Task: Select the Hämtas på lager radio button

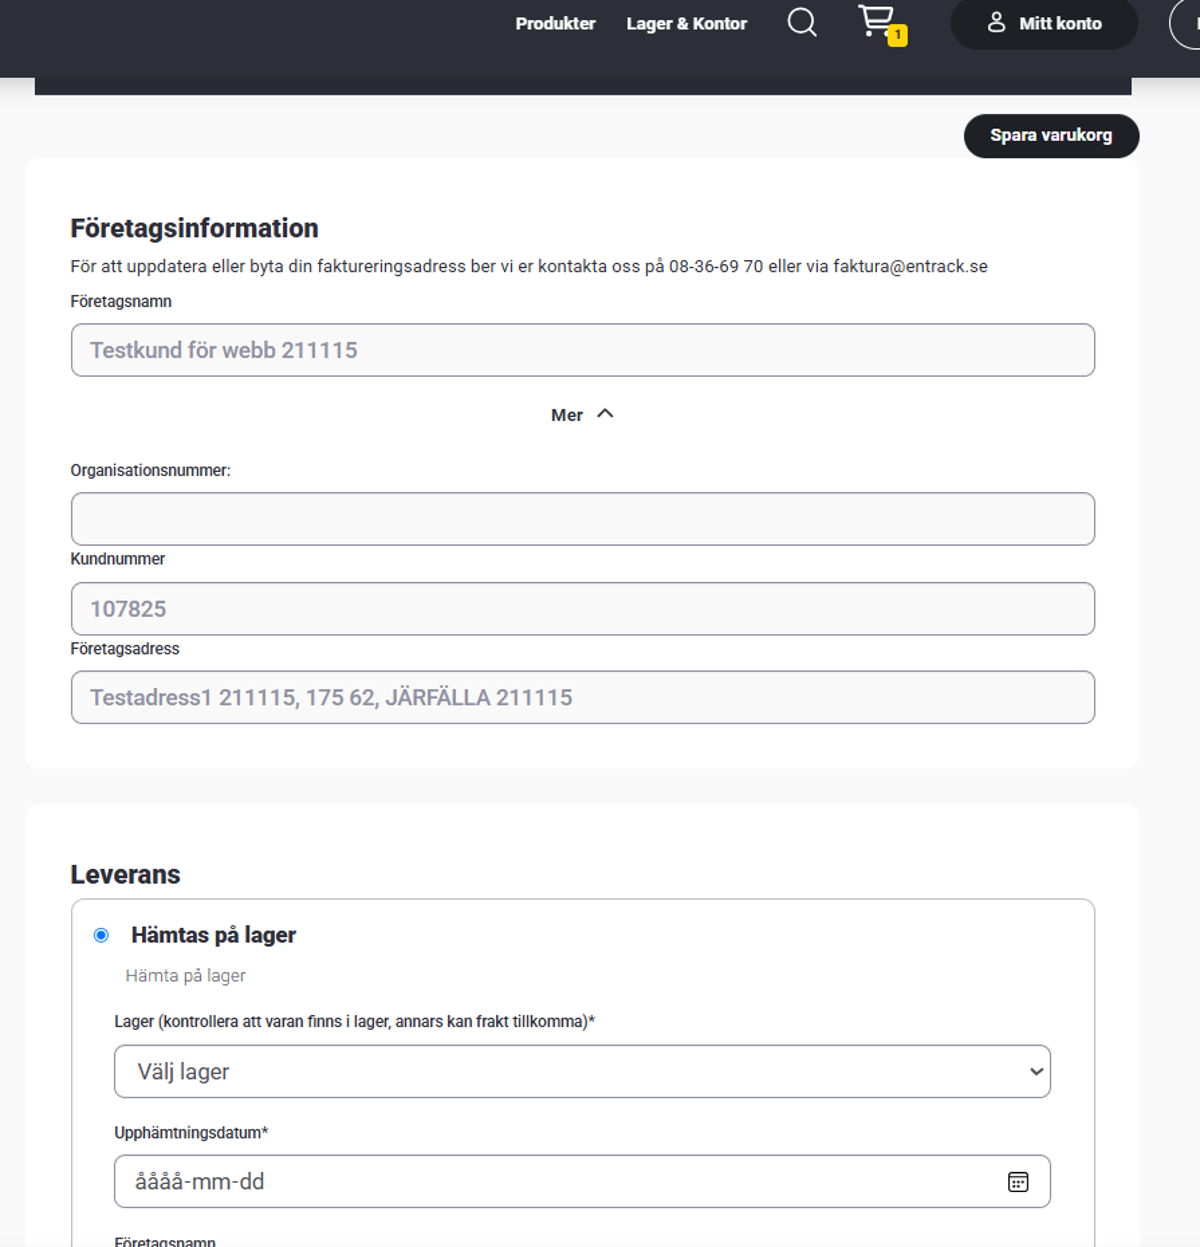Action: pos(101,935)
